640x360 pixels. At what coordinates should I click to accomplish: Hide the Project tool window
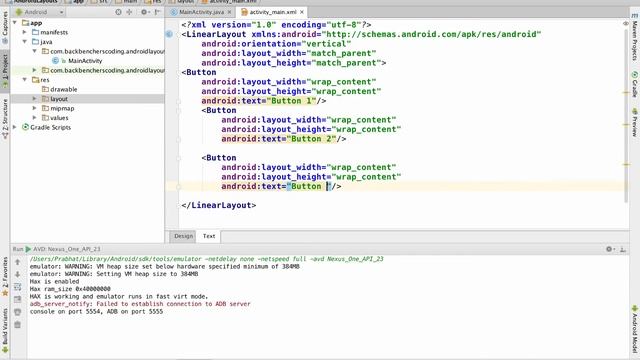click(157, 12)
